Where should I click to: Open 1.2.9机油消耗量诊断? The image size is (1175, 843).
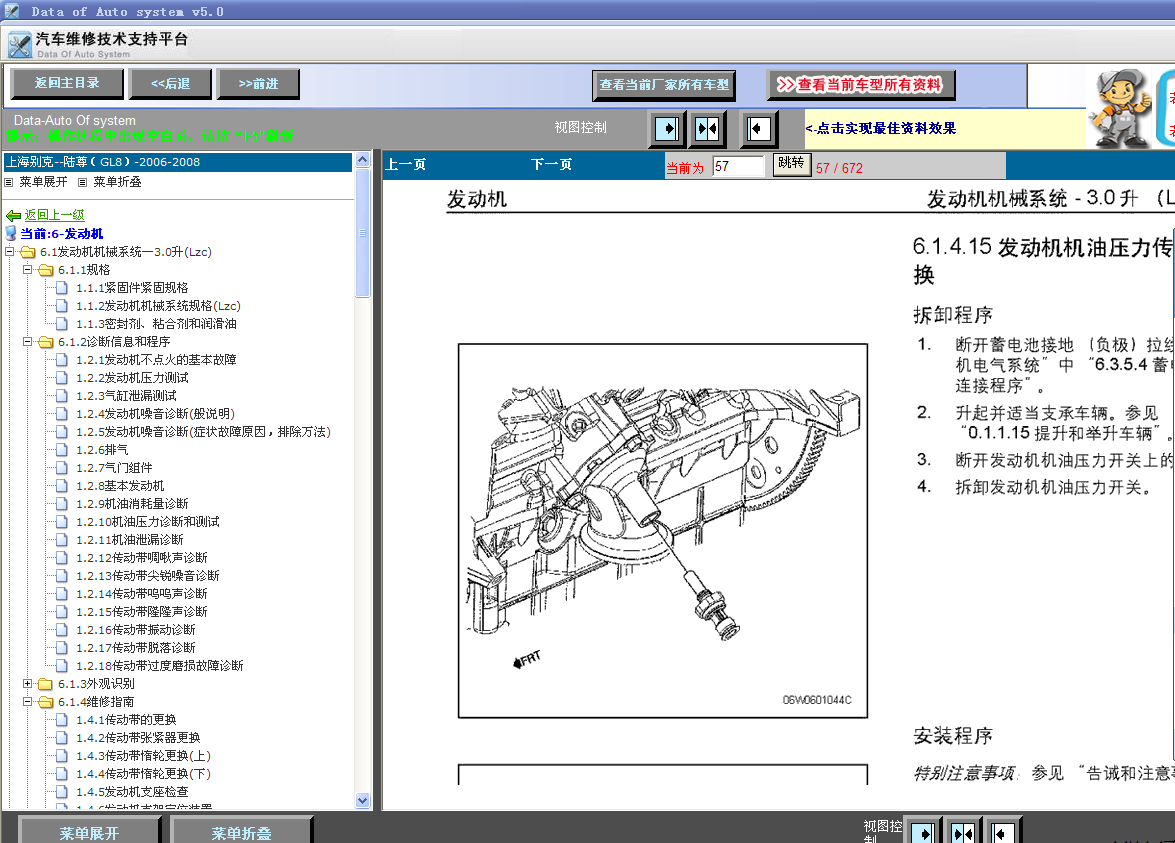(x=132, y=504)
